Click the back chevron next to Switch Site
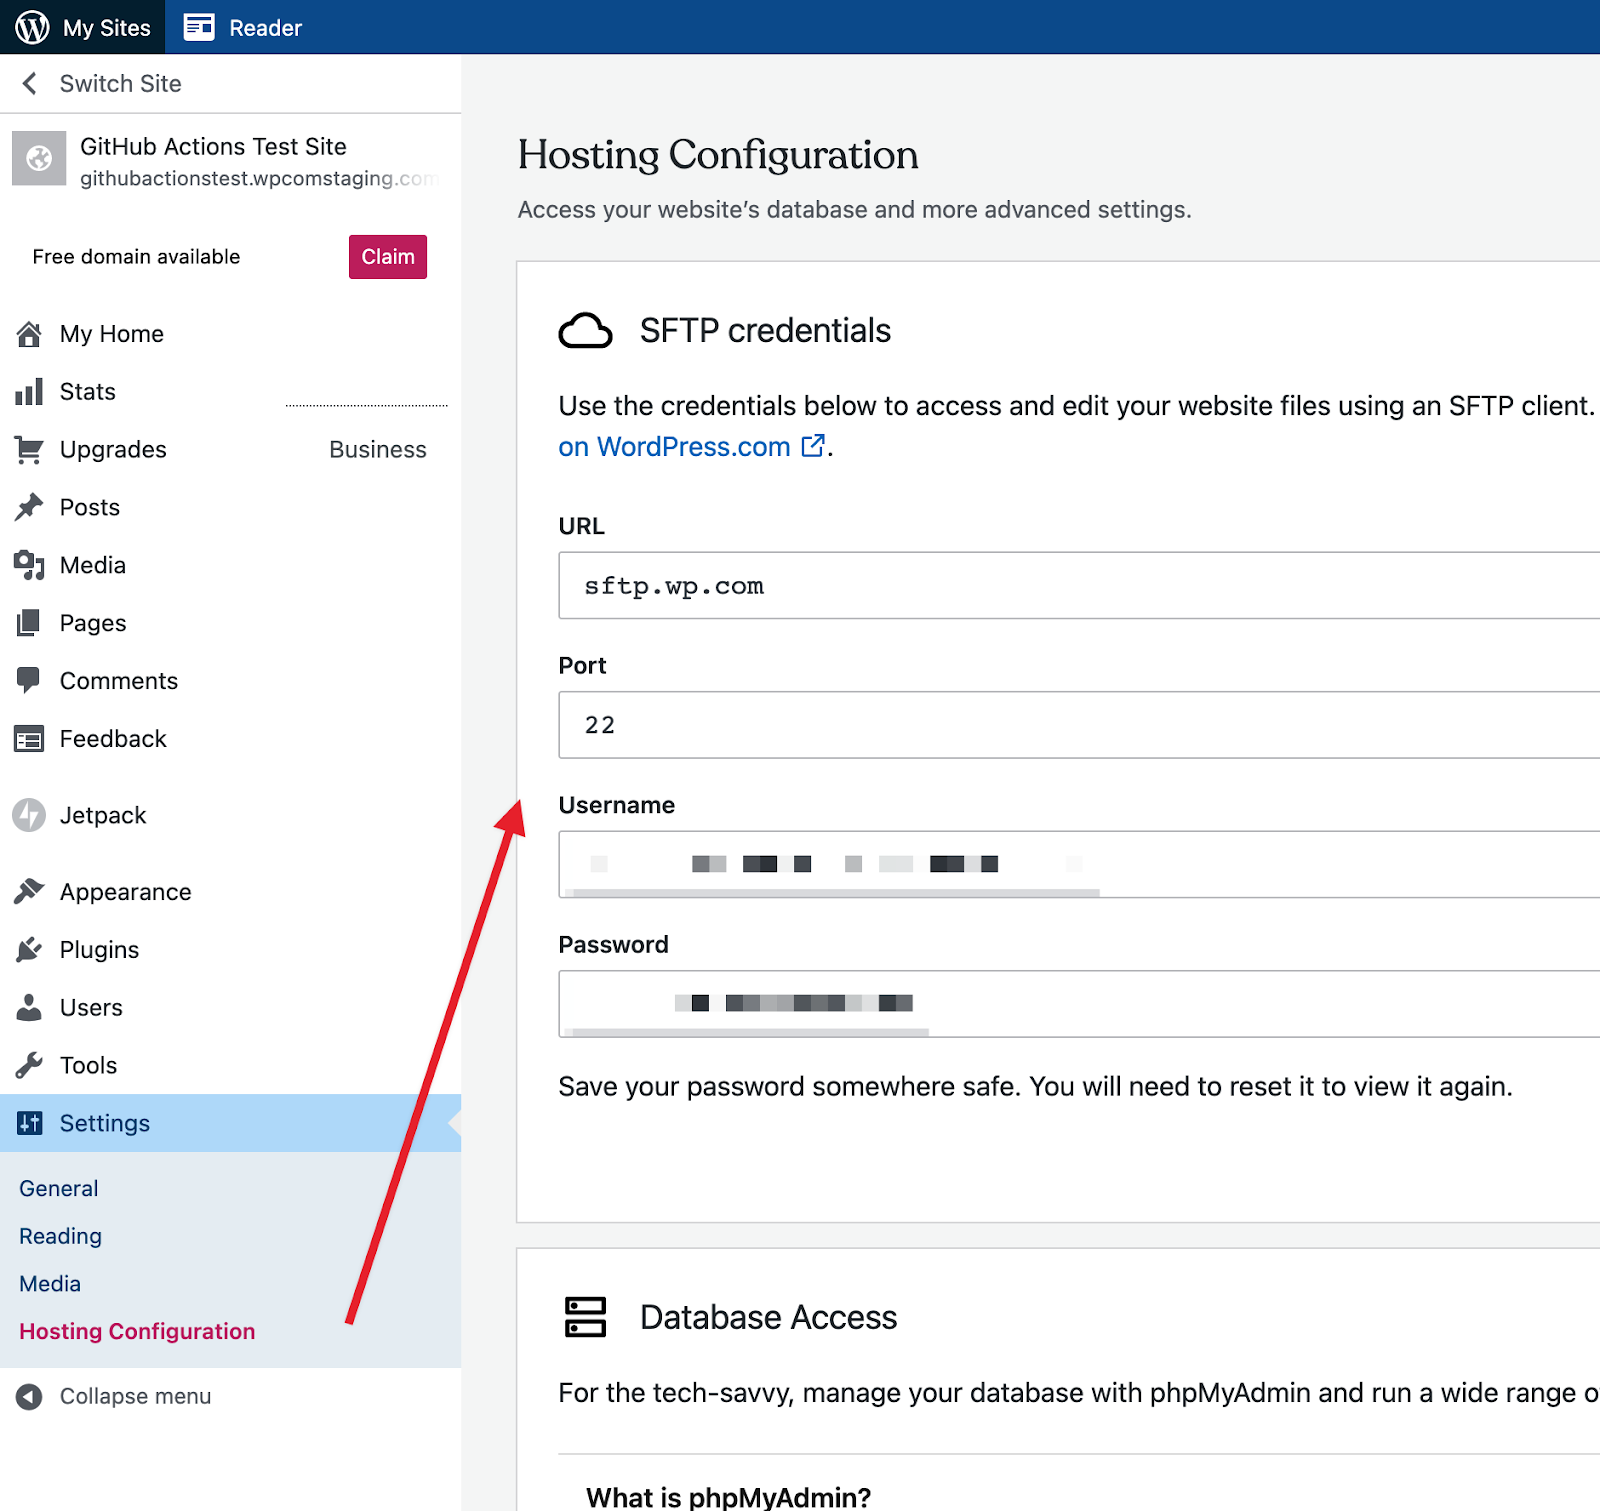 point(30,83)
